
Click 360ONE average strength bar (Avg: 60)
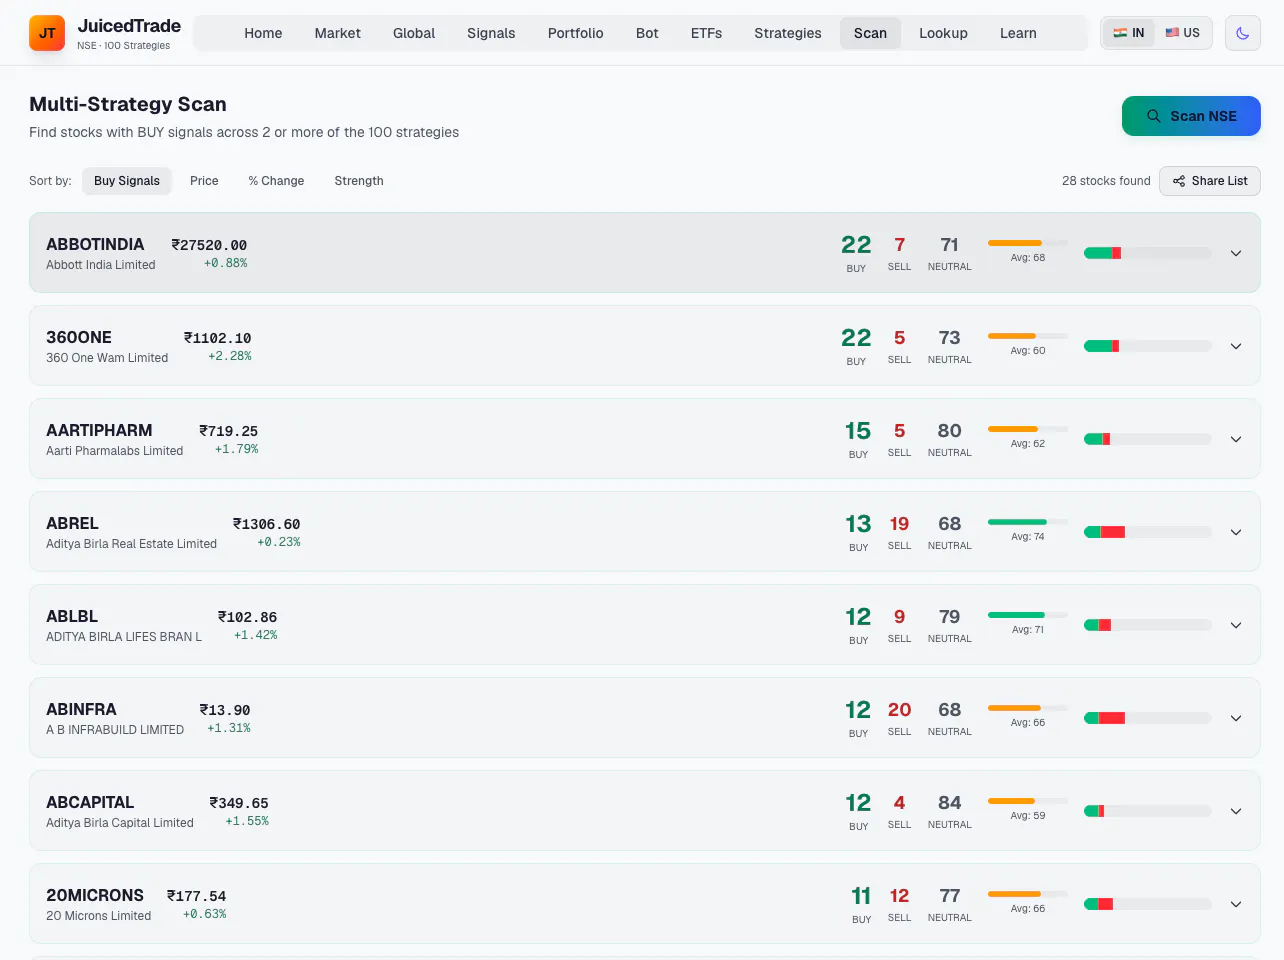coord(1028,336)
